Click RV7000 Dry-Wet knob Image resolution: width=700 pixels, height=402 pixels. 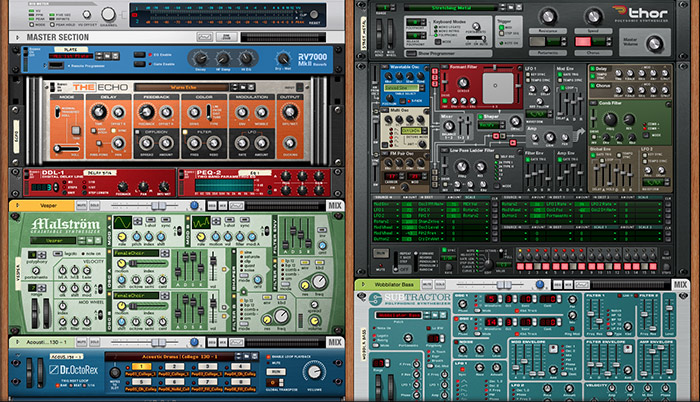(x=283, y=59)
